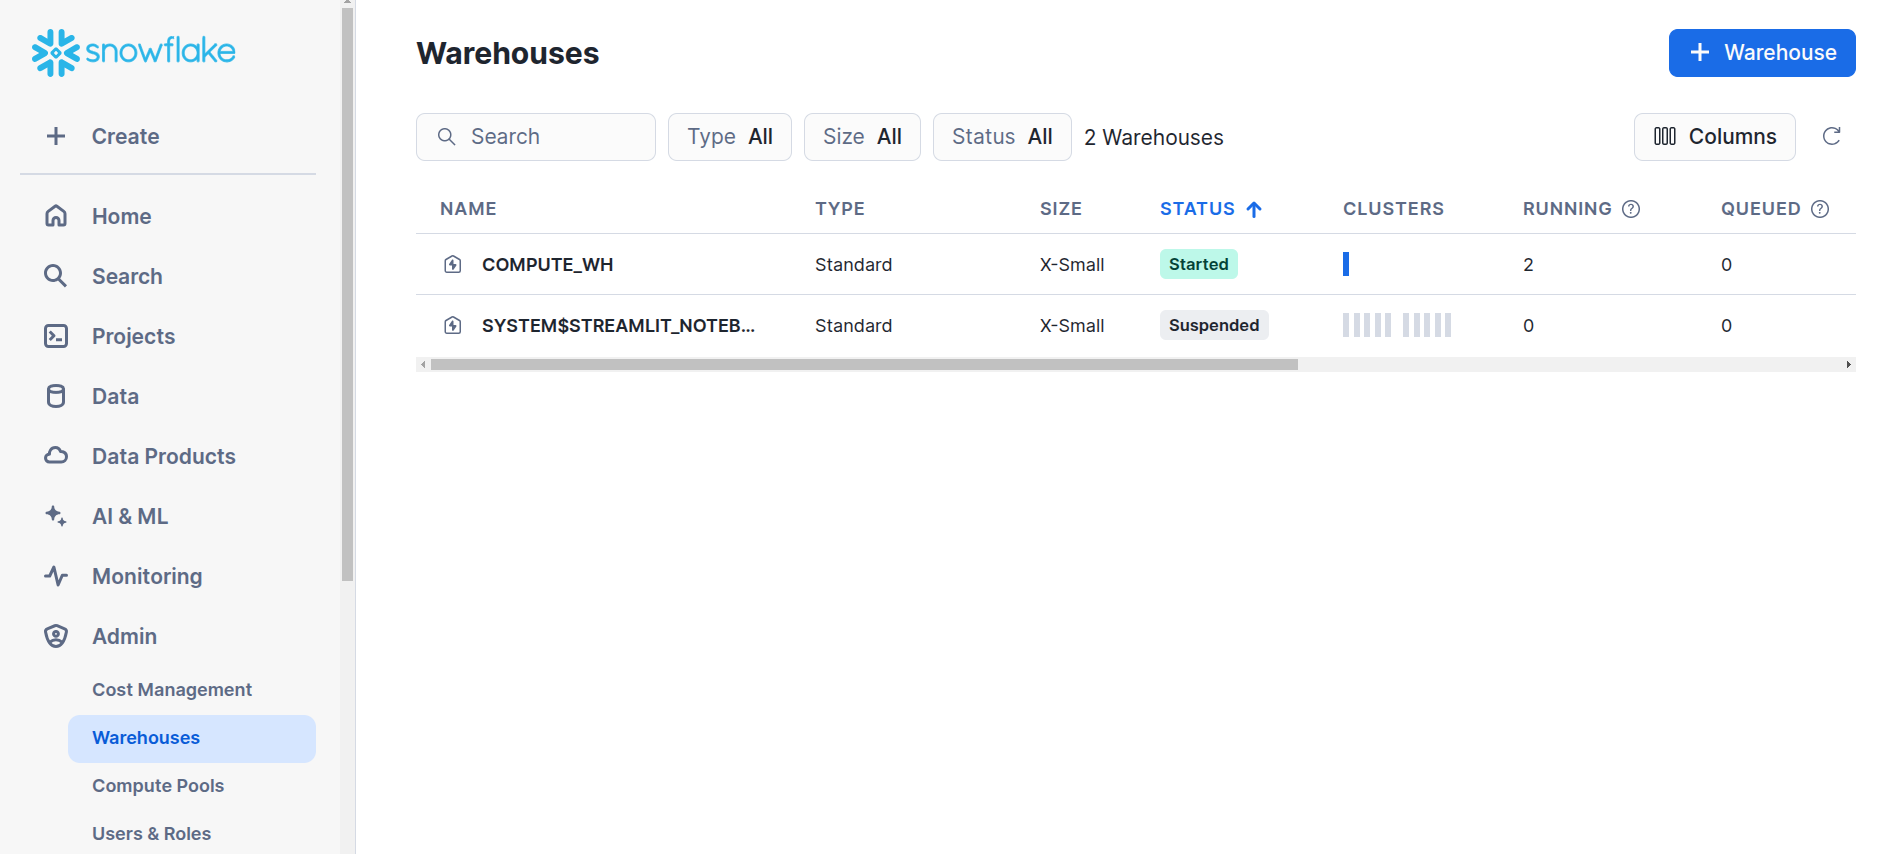Viewport: 1884px width, 854px height.
Task: Click the Home house icon
Action: (x=56, y=216)
